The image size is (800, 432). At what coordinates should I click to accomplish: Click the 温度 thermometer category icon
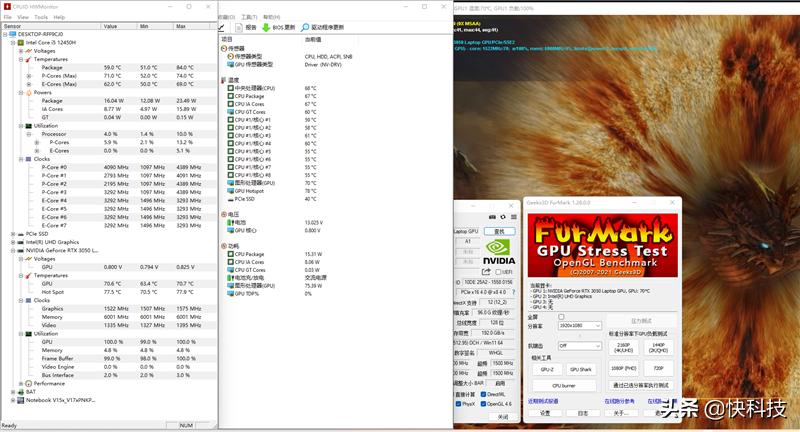(x=224, y=80)
